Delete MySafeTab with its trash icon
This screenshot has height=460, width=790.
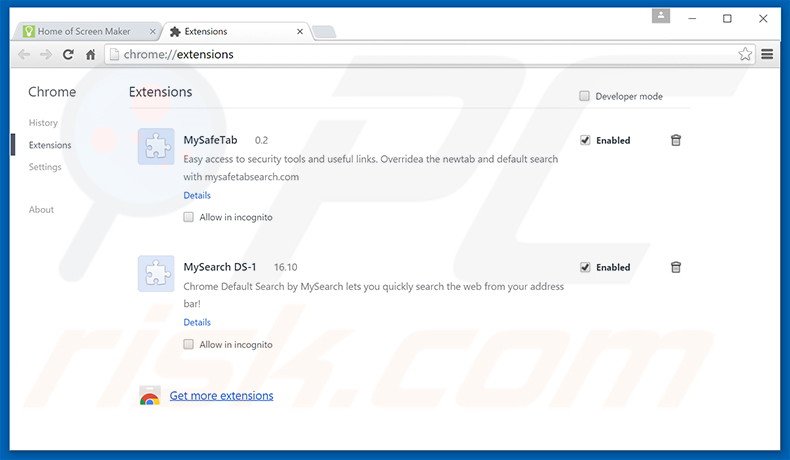(x=676, y=140)
